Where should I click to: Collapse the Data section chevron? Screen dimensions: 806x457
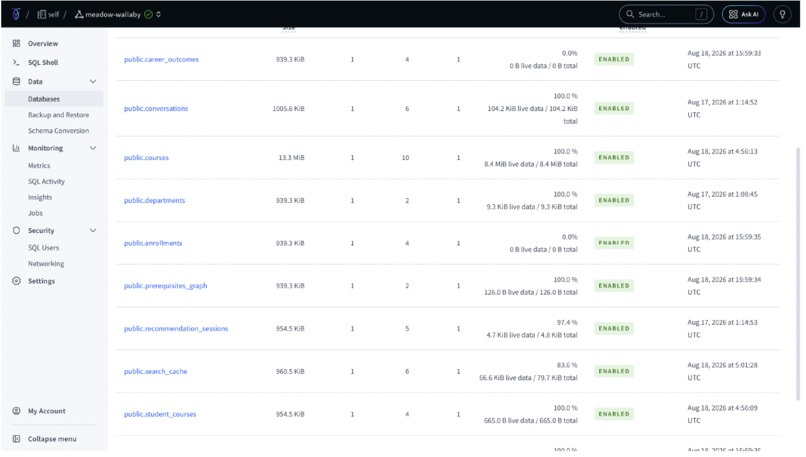tap(93, 81)
